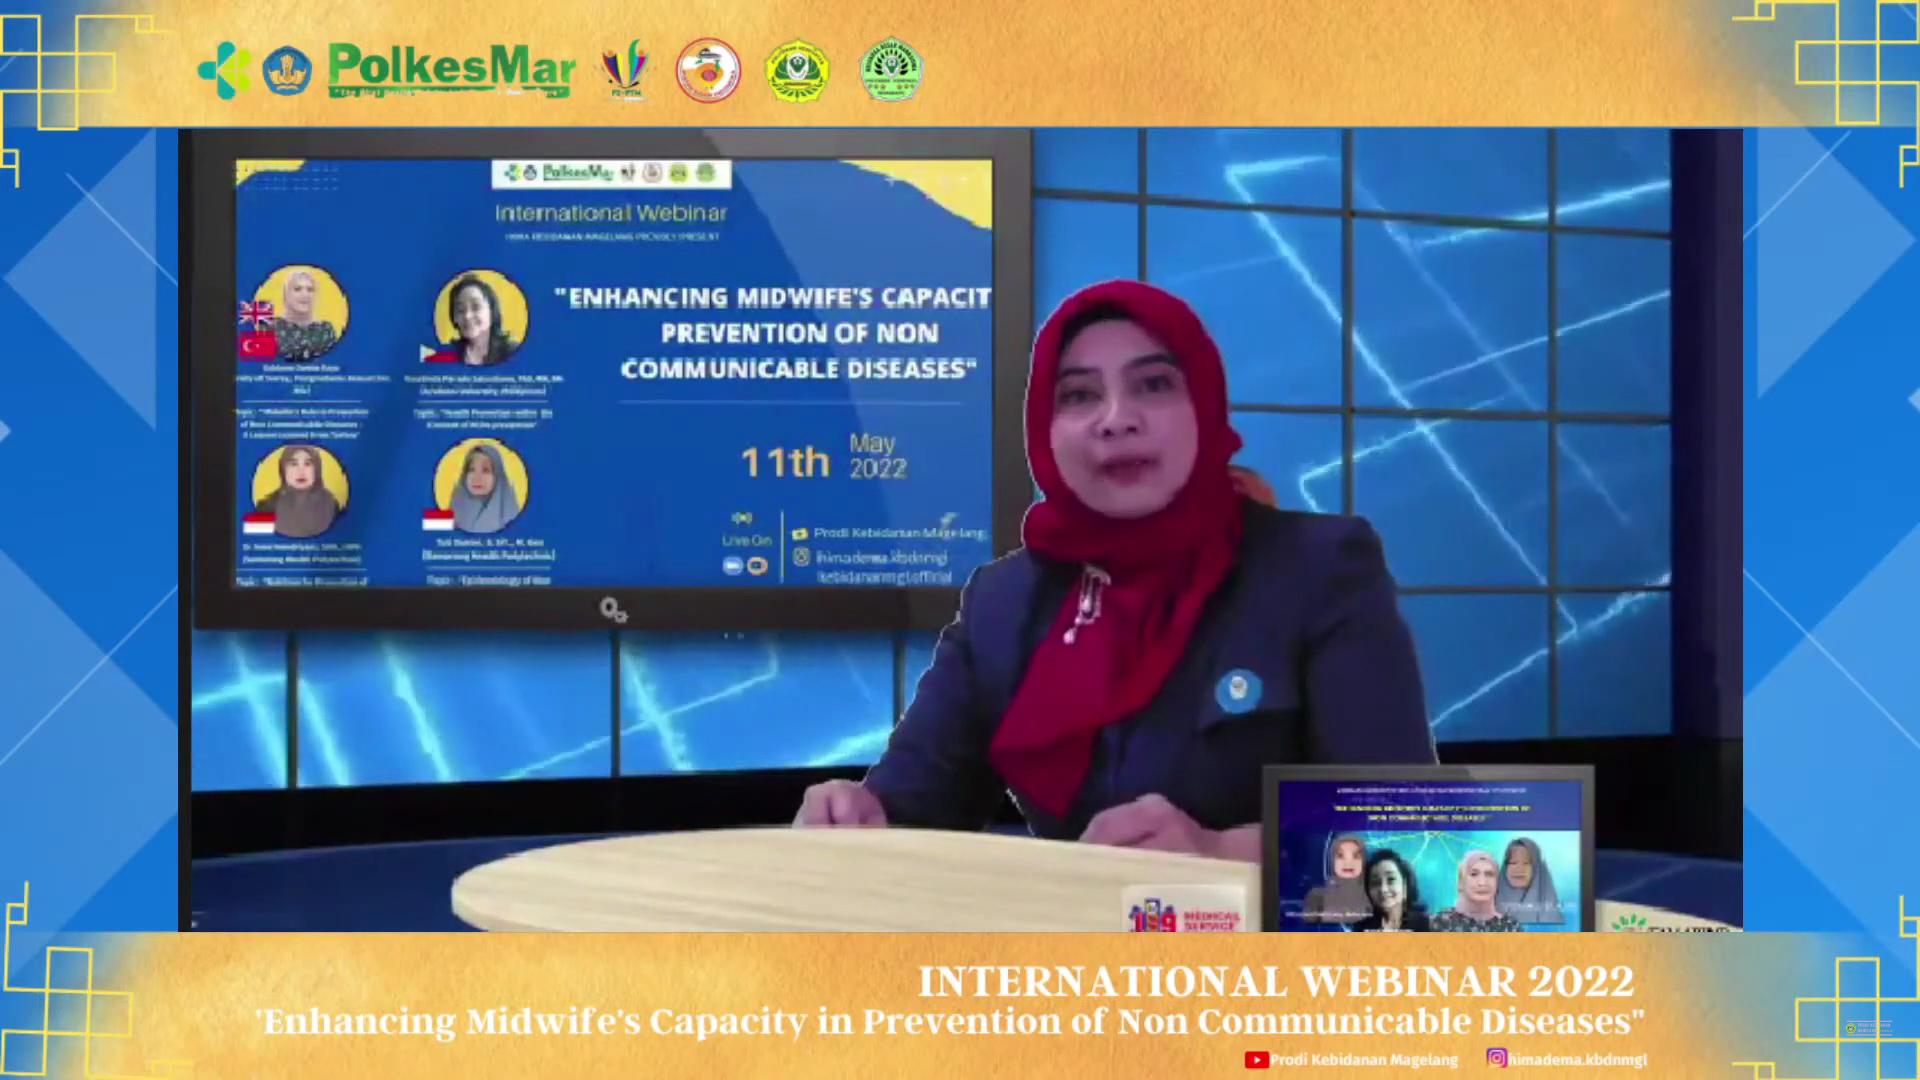Click the red circular emblem in header

708,70
